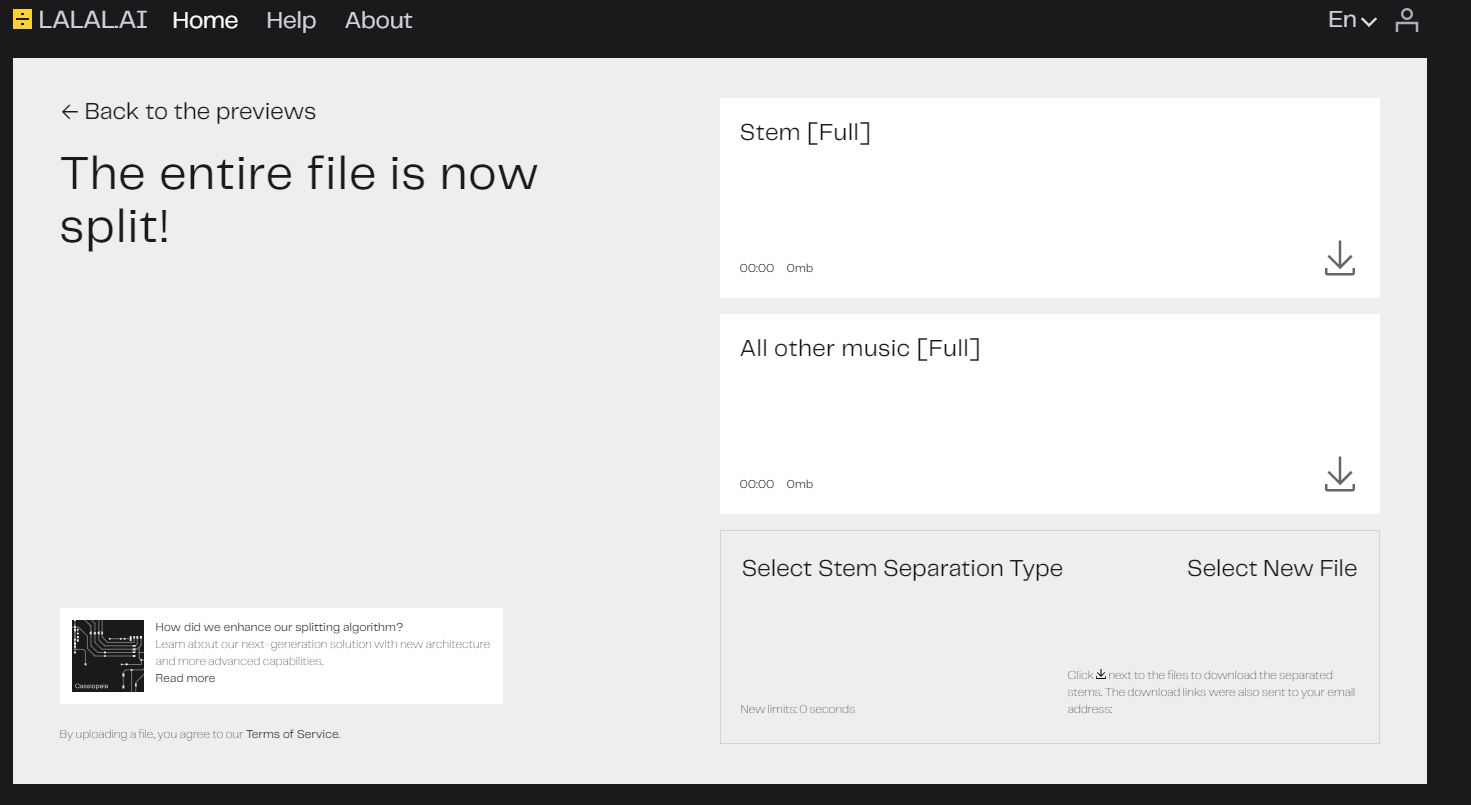Download the All other music [Full] track

(x=1339, y=474)
